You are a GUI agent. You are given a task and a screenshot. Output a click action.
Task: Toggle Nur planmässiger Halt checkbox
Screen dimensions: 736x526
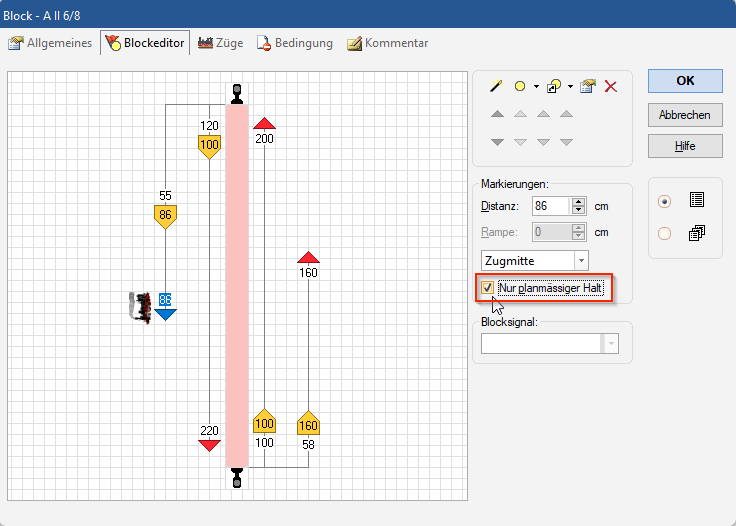point(488,288)
